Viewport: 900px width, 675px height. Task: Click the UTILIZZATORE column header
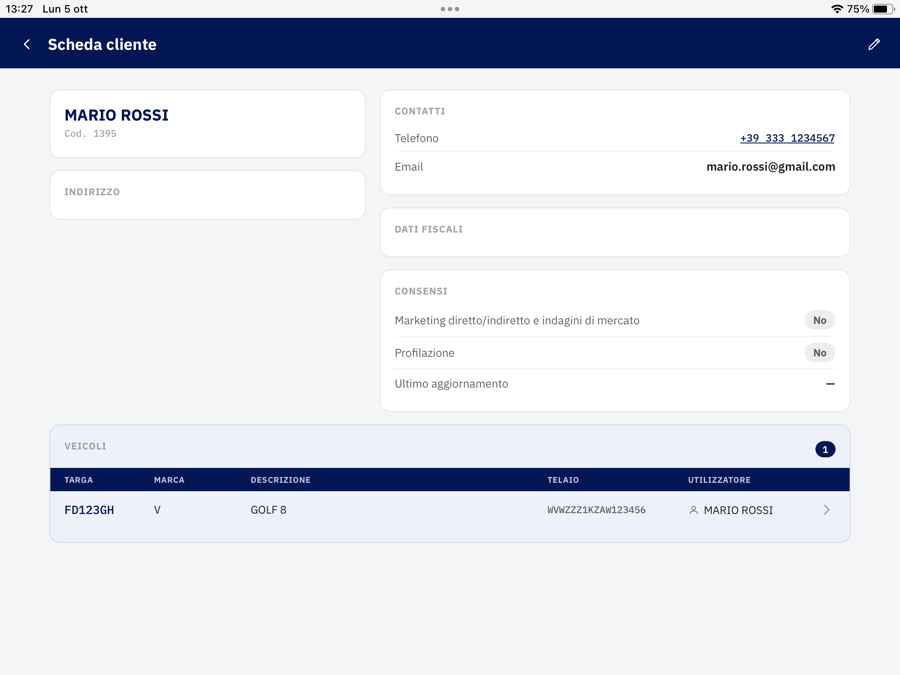[x=719, y=480]
